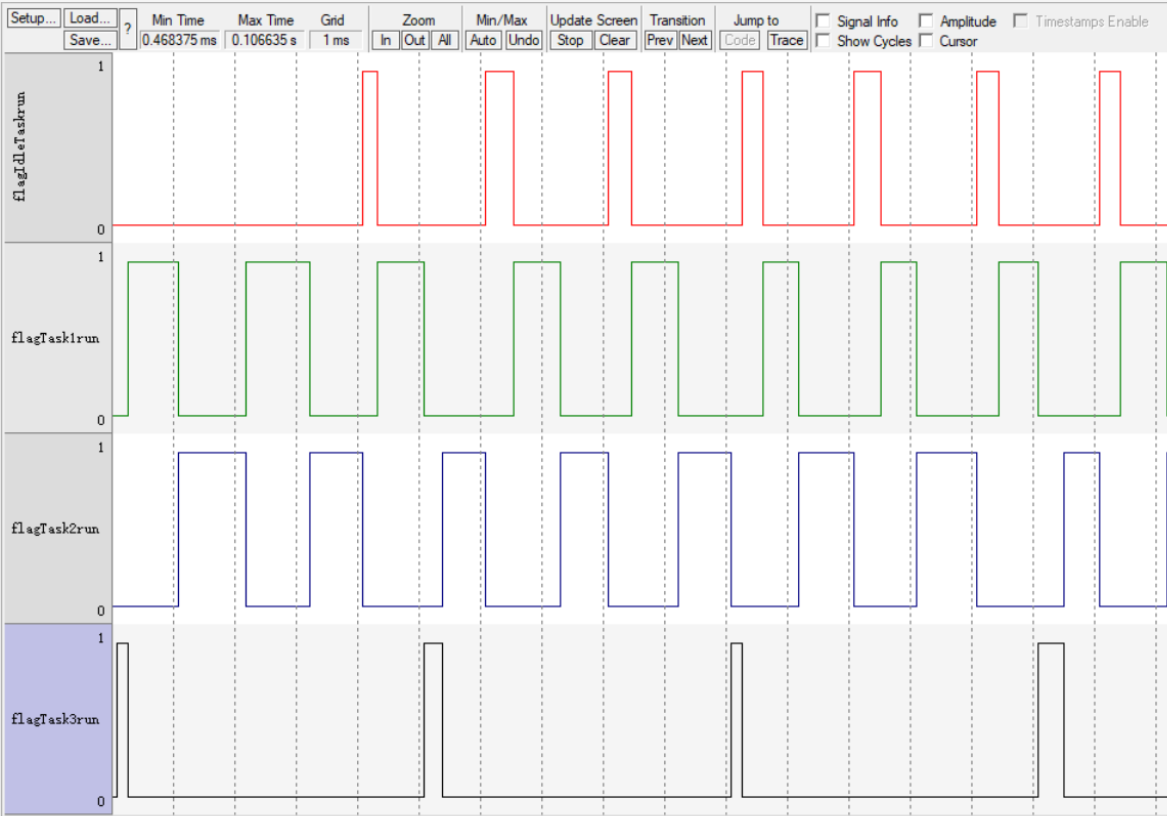The width and height of the screenshot is (1167, 816).
Task: Zoom All to show entire trace
Action: click(444, 40)
